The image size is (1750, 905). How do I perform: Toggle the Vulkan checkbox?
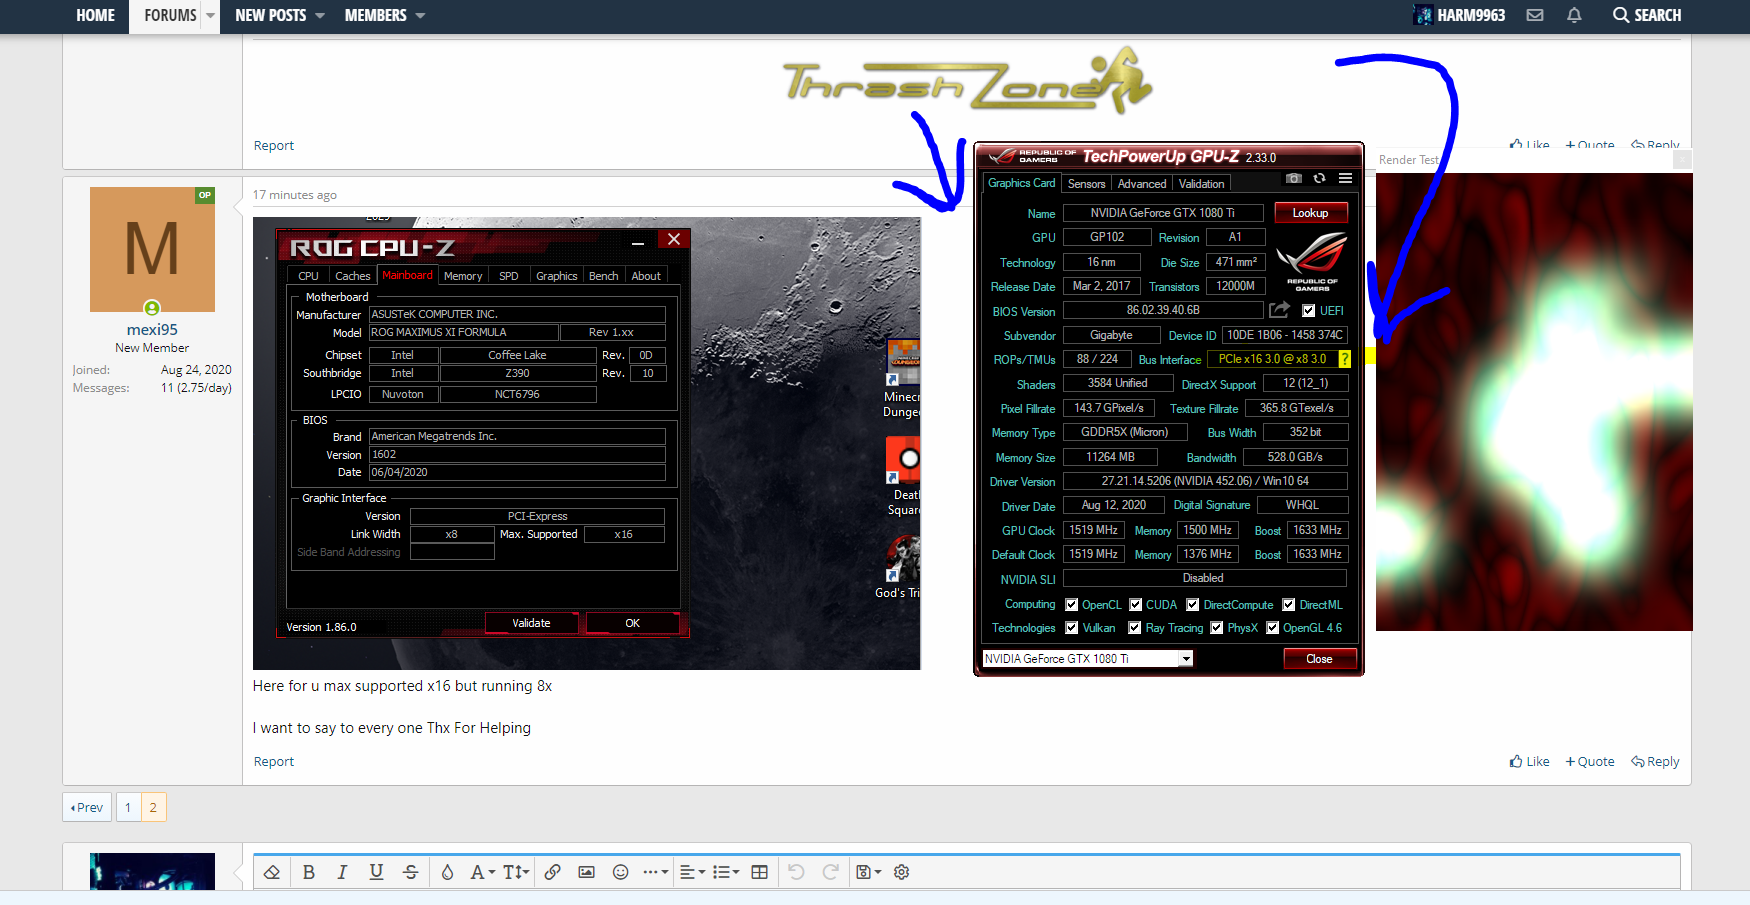click(x=1072, y=628)
